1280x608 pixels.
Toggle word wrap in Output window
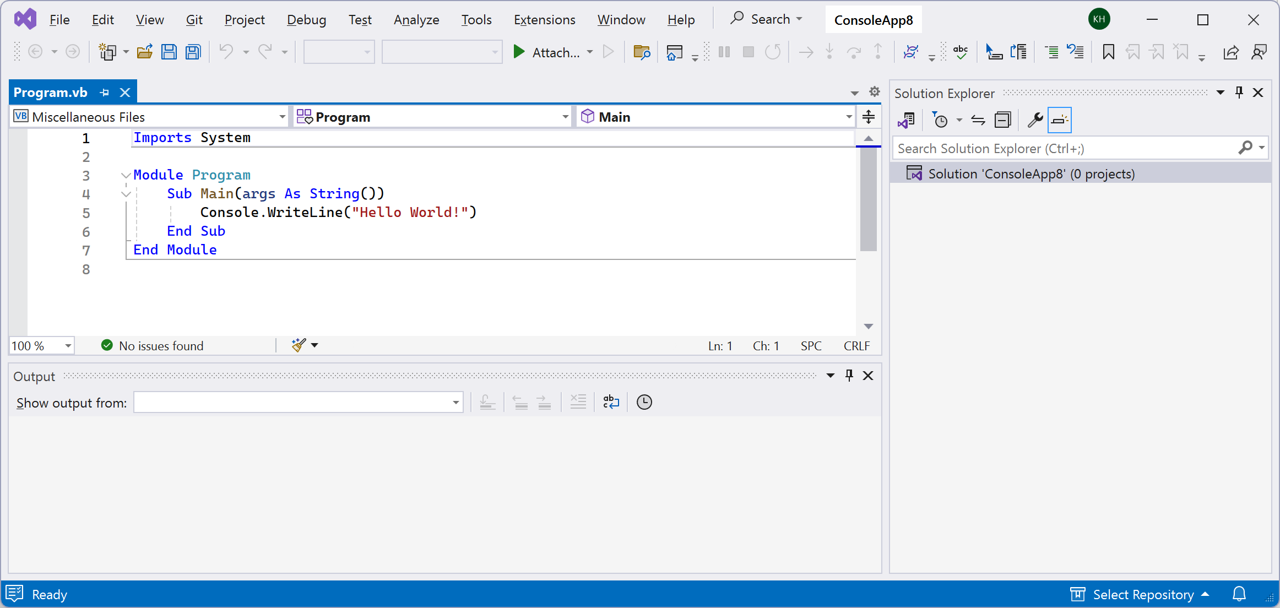[611, 402]
